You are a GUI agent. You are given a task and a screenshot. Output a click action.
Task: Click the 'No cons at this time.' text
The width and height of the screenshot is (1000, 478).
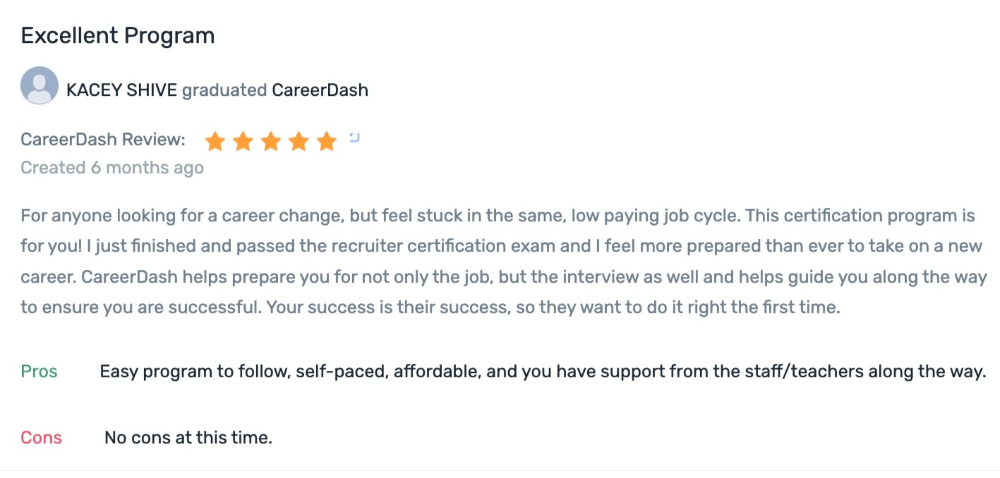coord(189,438)
